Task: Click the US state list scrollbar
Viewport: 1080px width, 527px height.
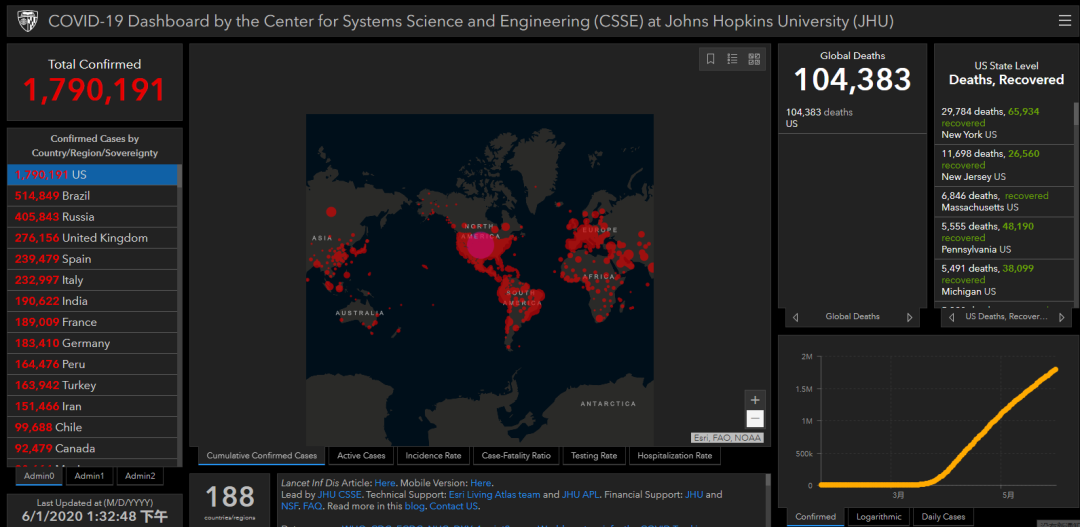Action: pyautogui.click(x=1075, y=200)
